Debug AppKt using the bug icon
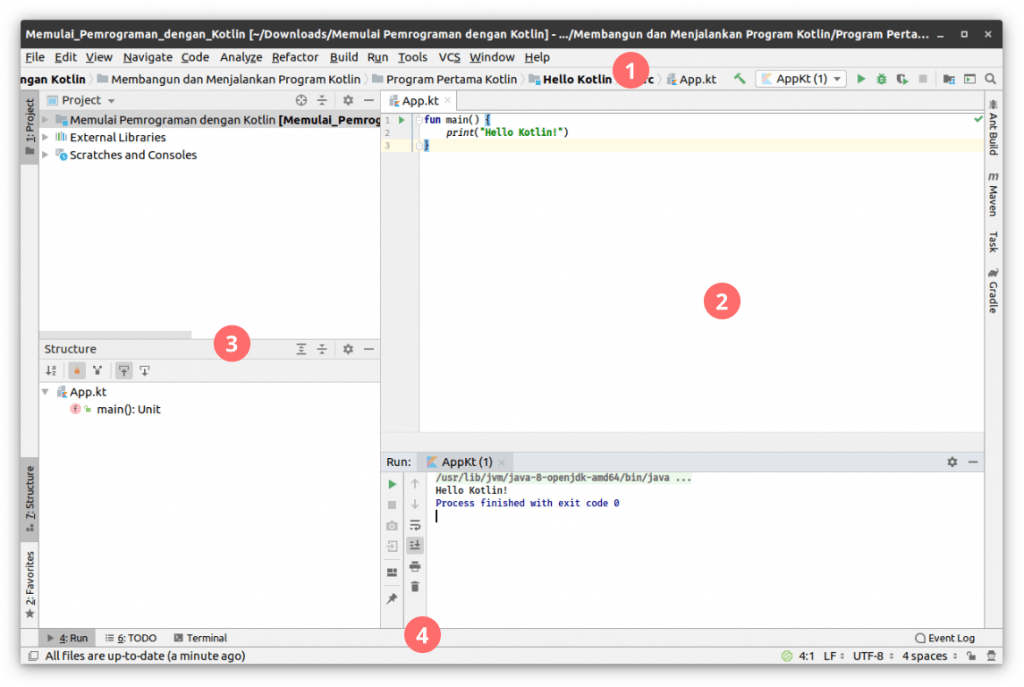 pos(880,78)
